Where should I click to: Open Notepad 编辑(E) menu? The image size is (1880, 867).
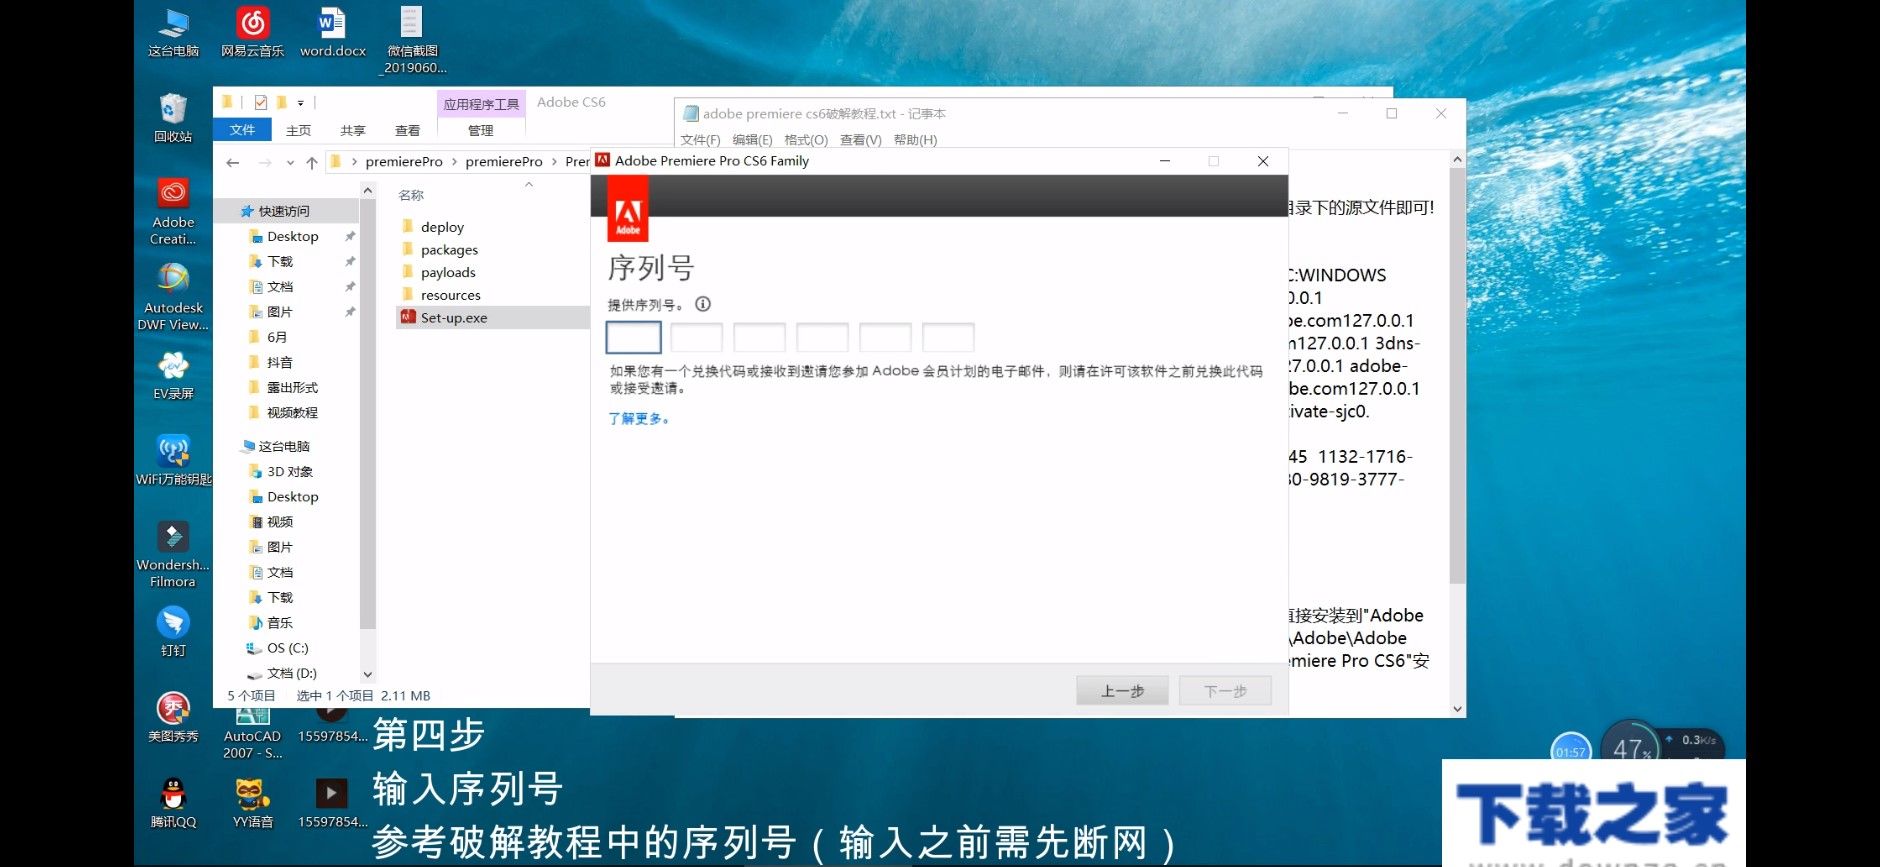pos(752,140)
